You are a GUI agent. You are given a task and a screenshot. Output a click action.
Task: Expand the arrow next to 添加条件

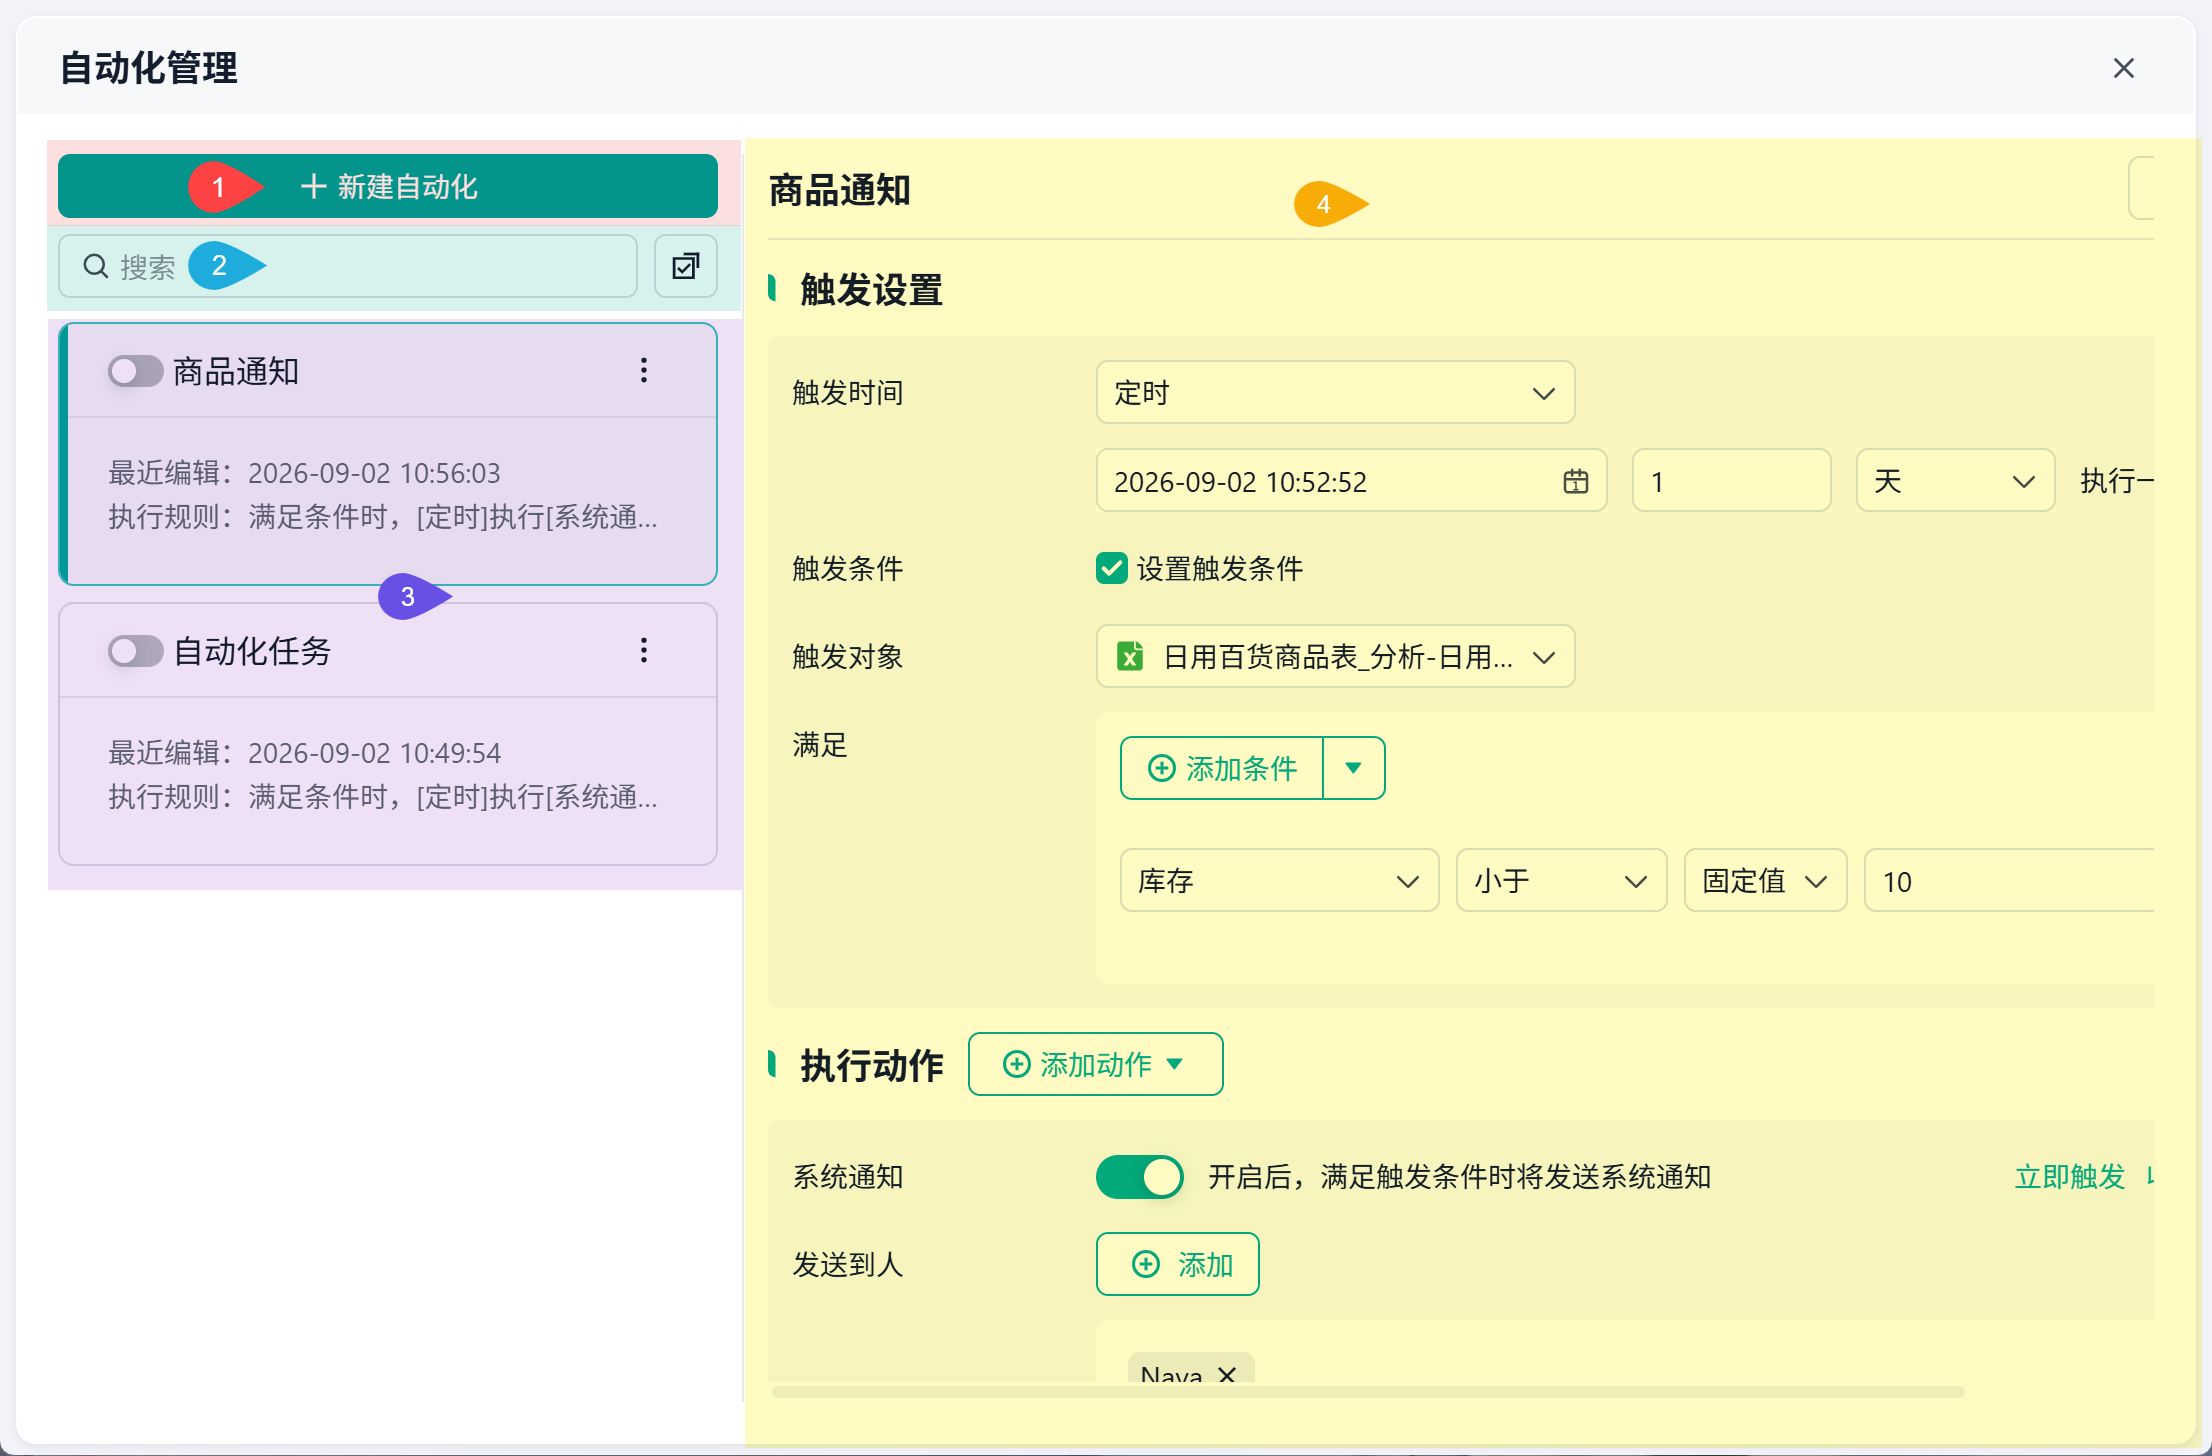(1354, 768)
